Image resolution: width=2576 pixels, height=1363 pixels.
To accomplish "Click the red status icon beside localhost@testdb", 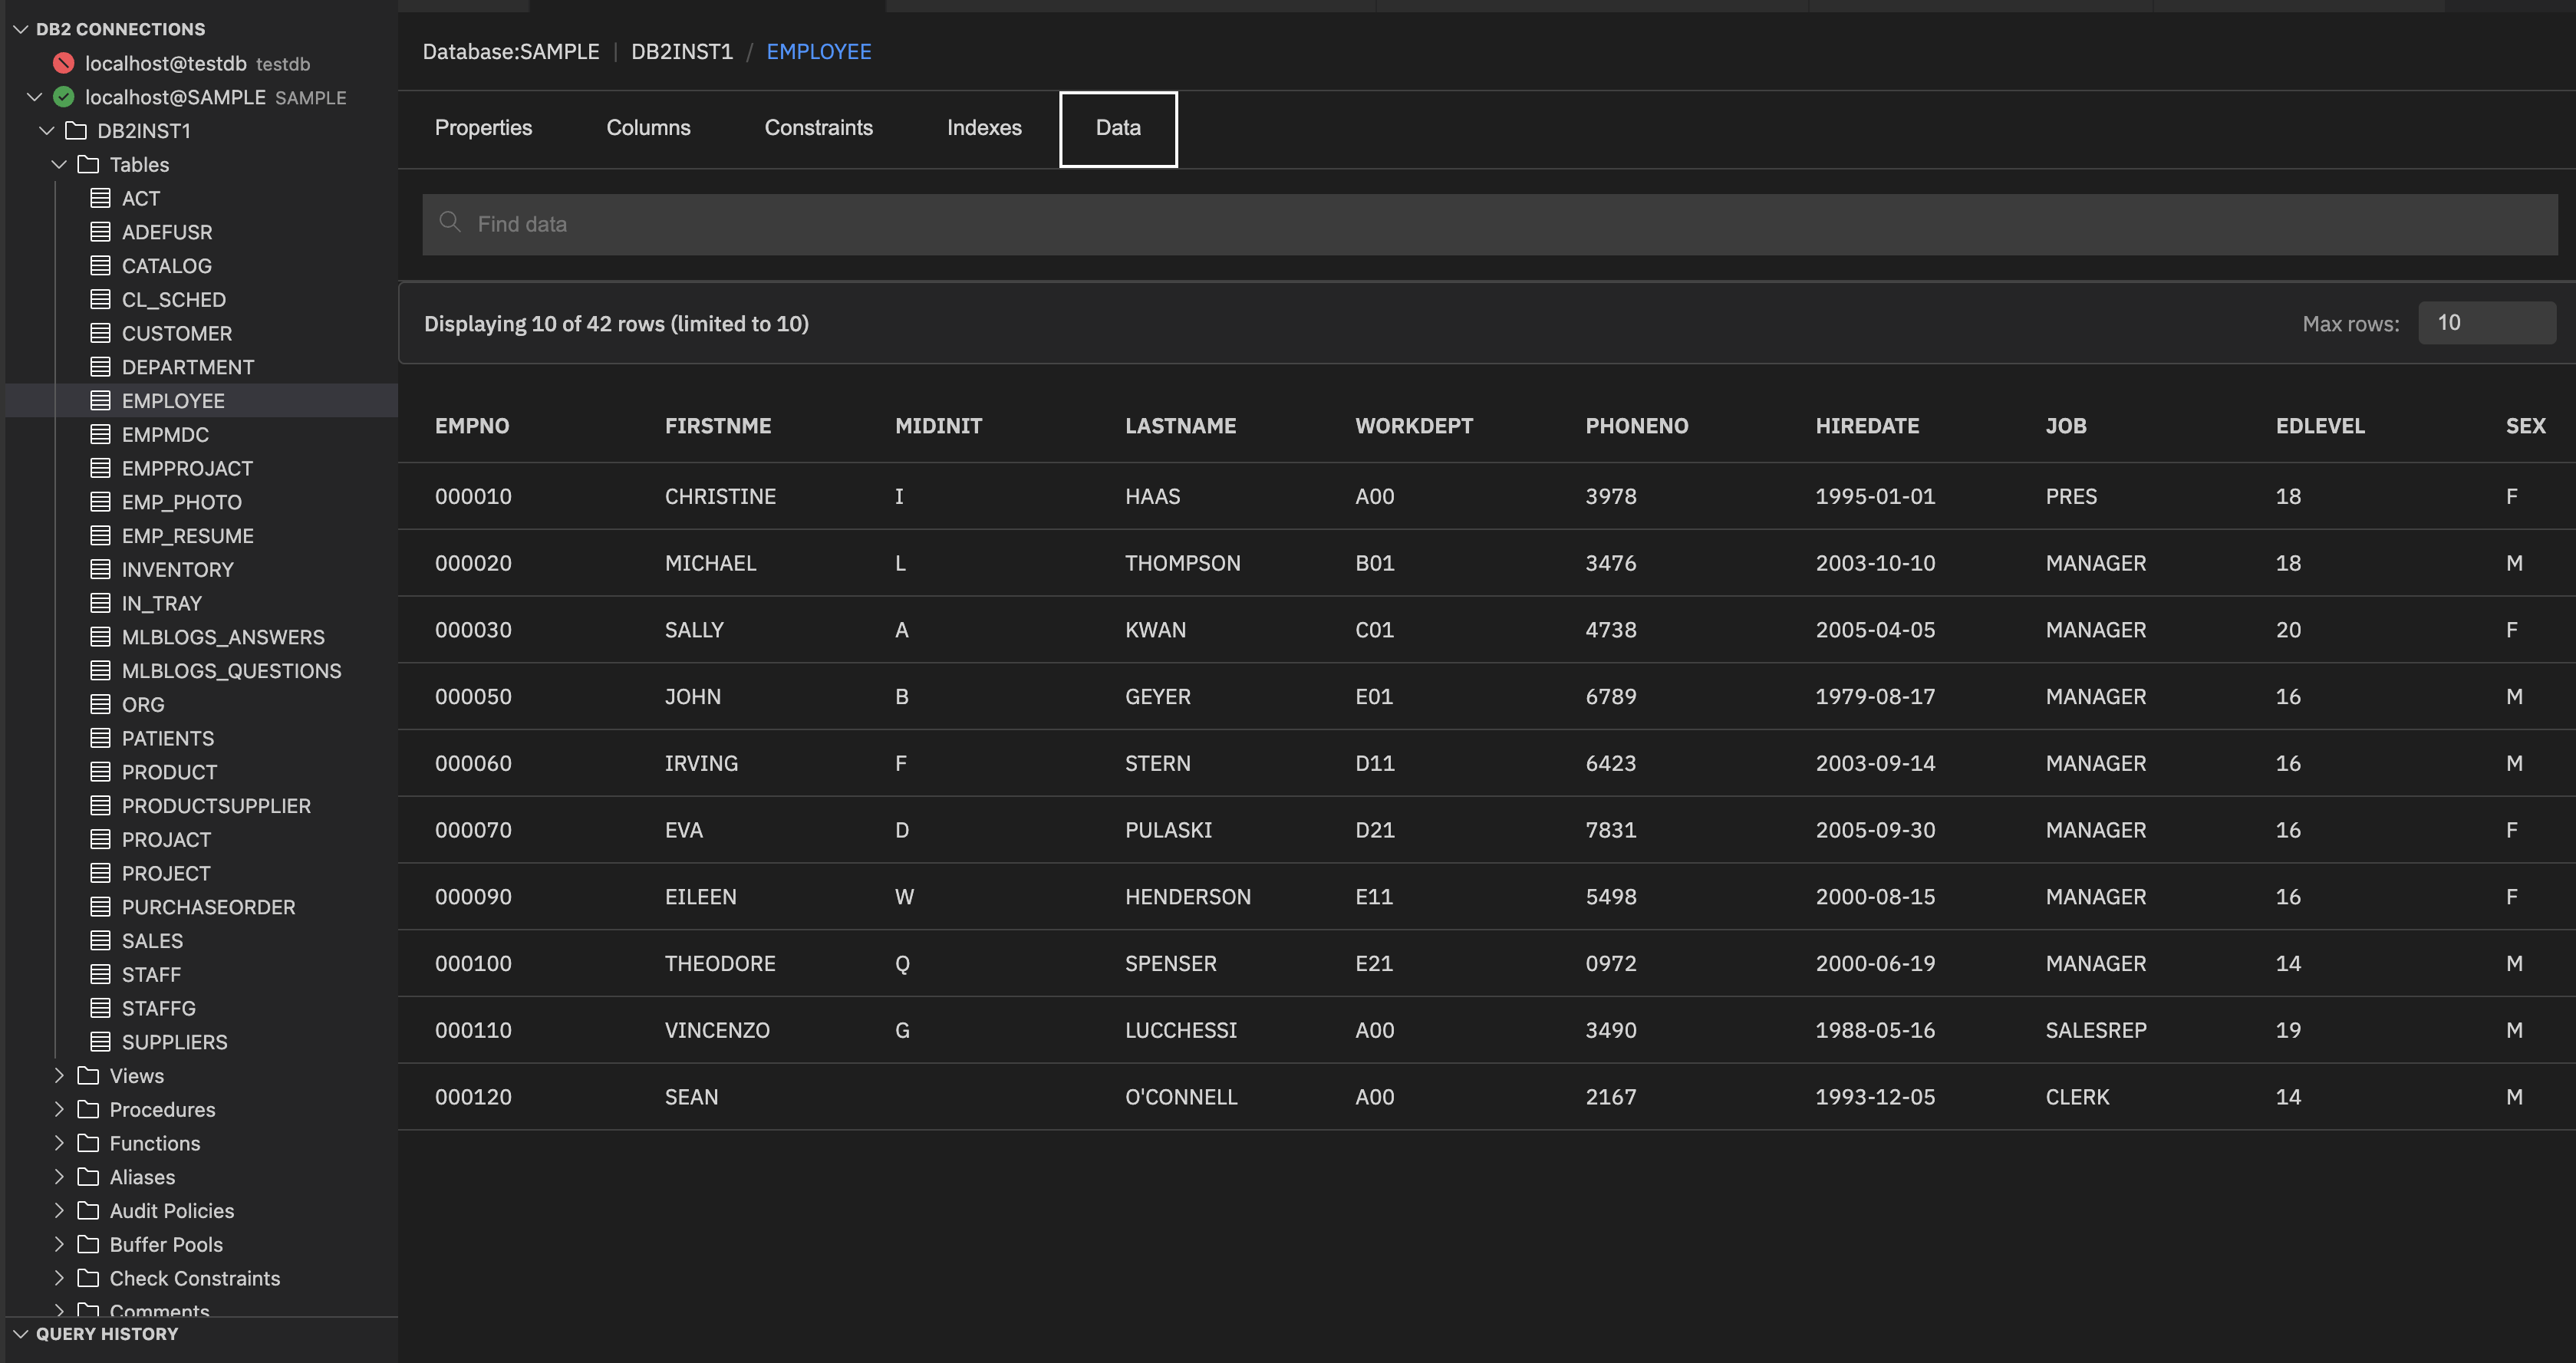I will point(63,63).
